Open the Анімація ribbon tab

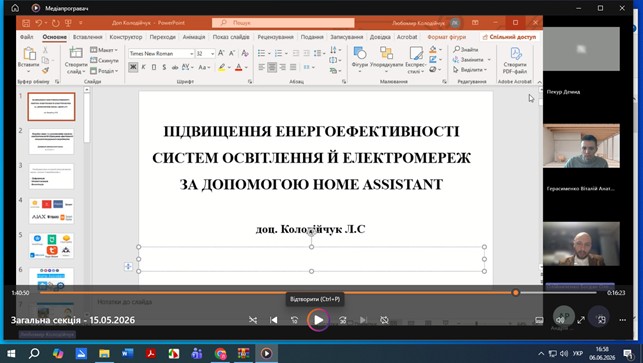tap(194, 37)
